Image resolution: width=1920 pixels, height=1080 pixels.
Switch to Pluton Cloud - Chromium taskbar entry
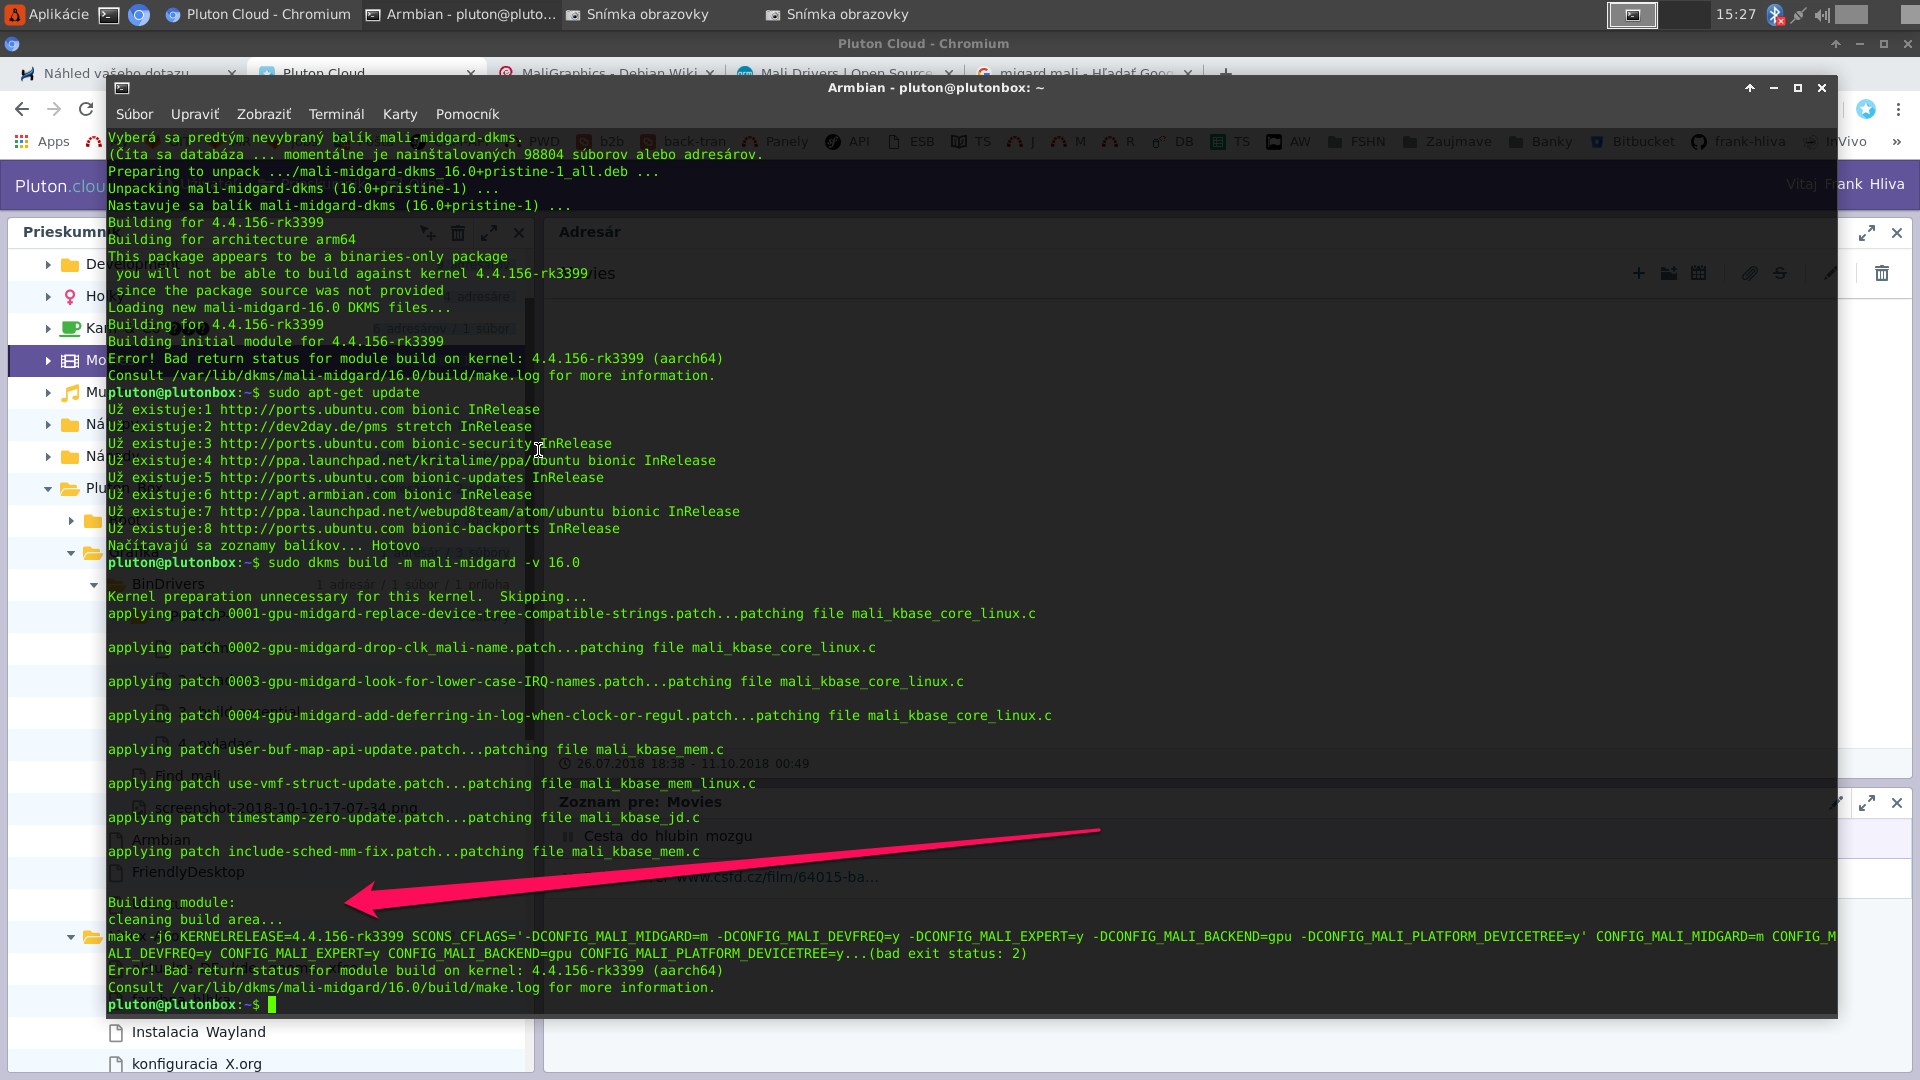258,14
